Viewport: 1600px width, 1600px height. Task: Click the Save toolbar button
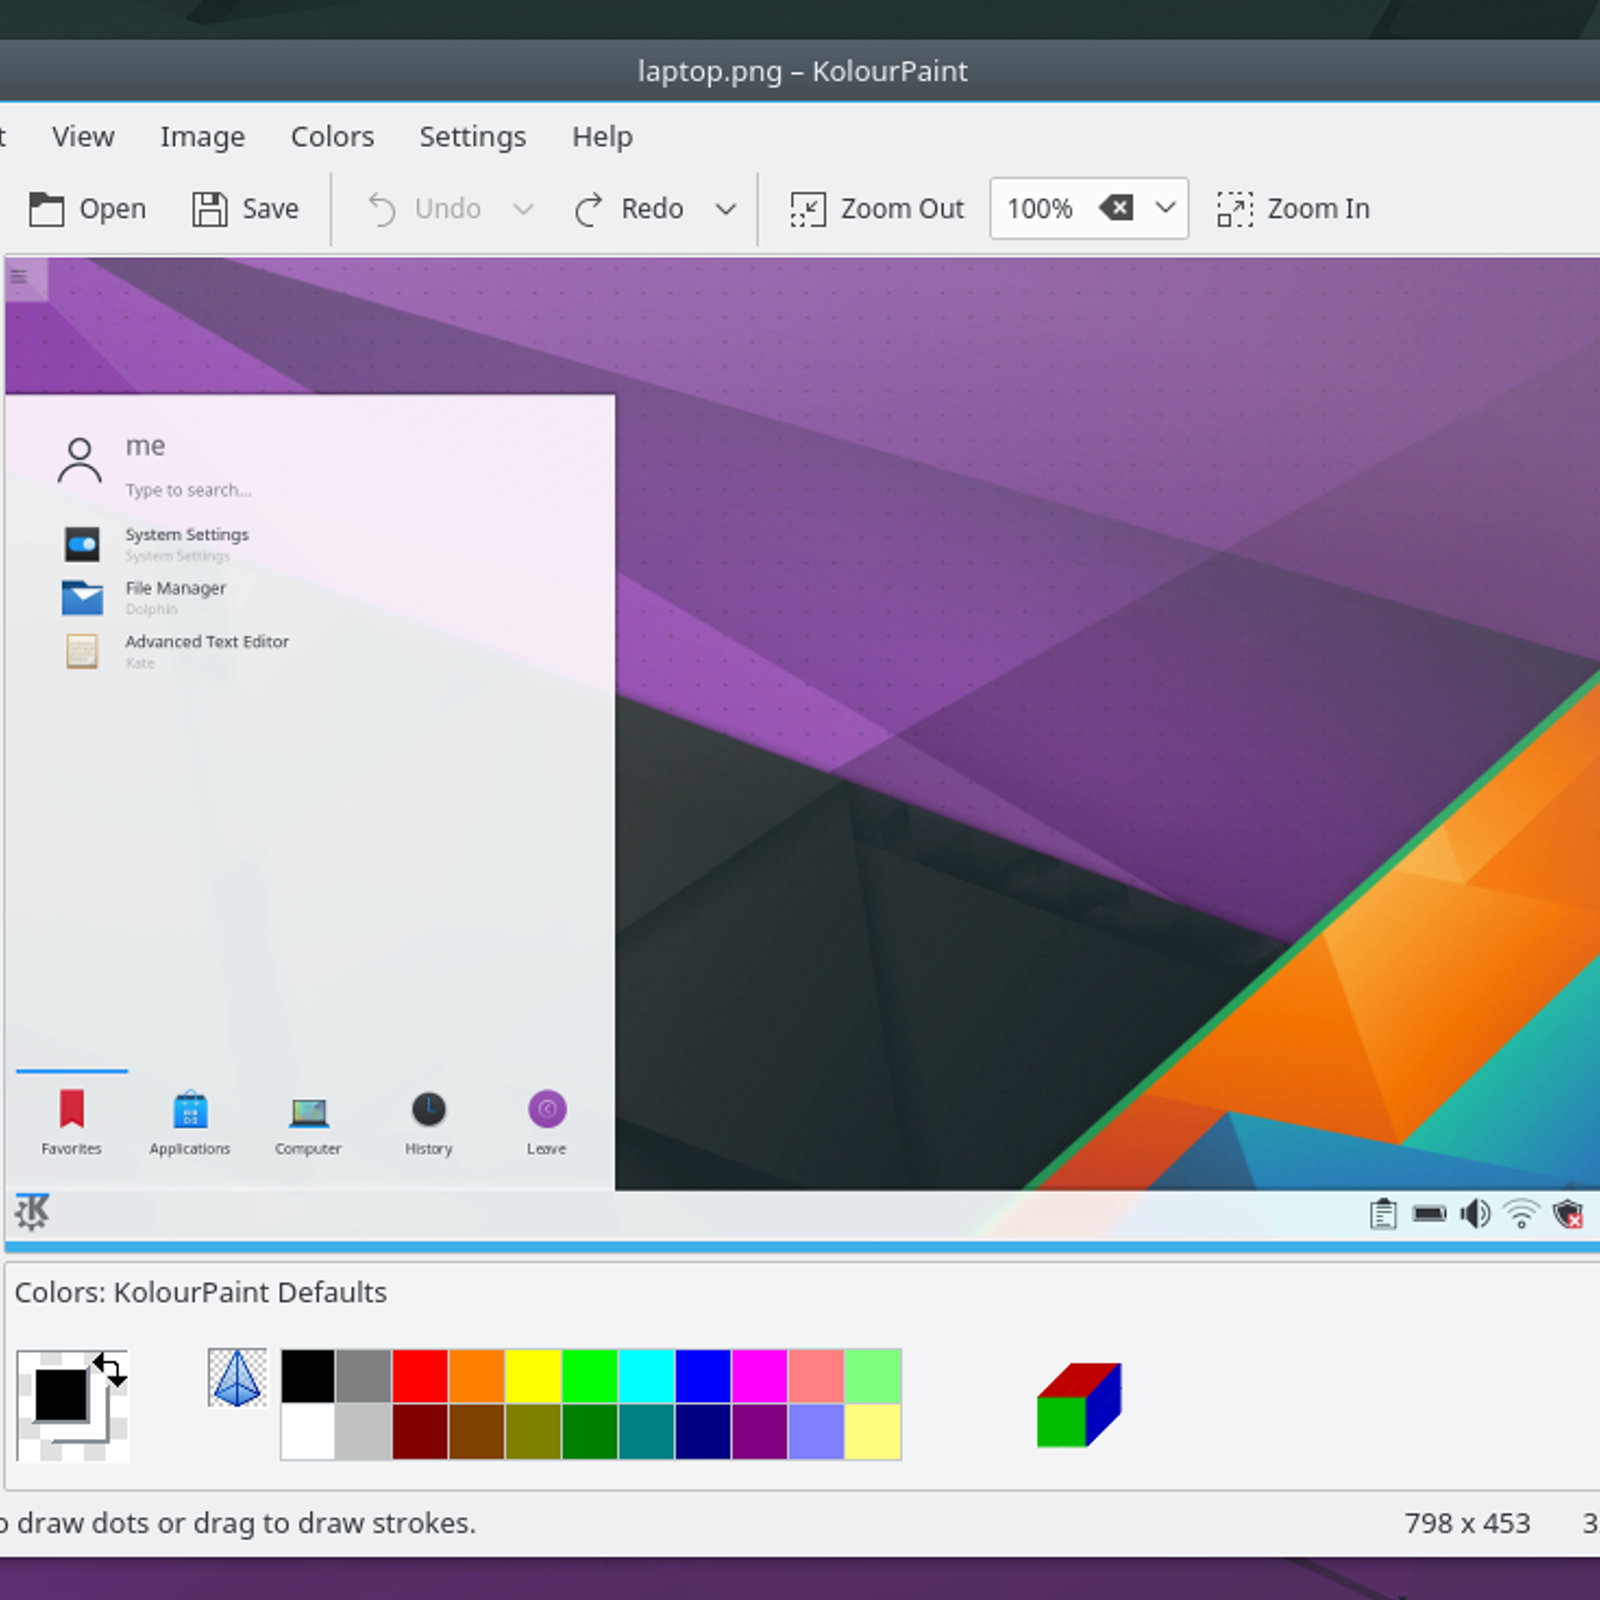pos(246,209)
